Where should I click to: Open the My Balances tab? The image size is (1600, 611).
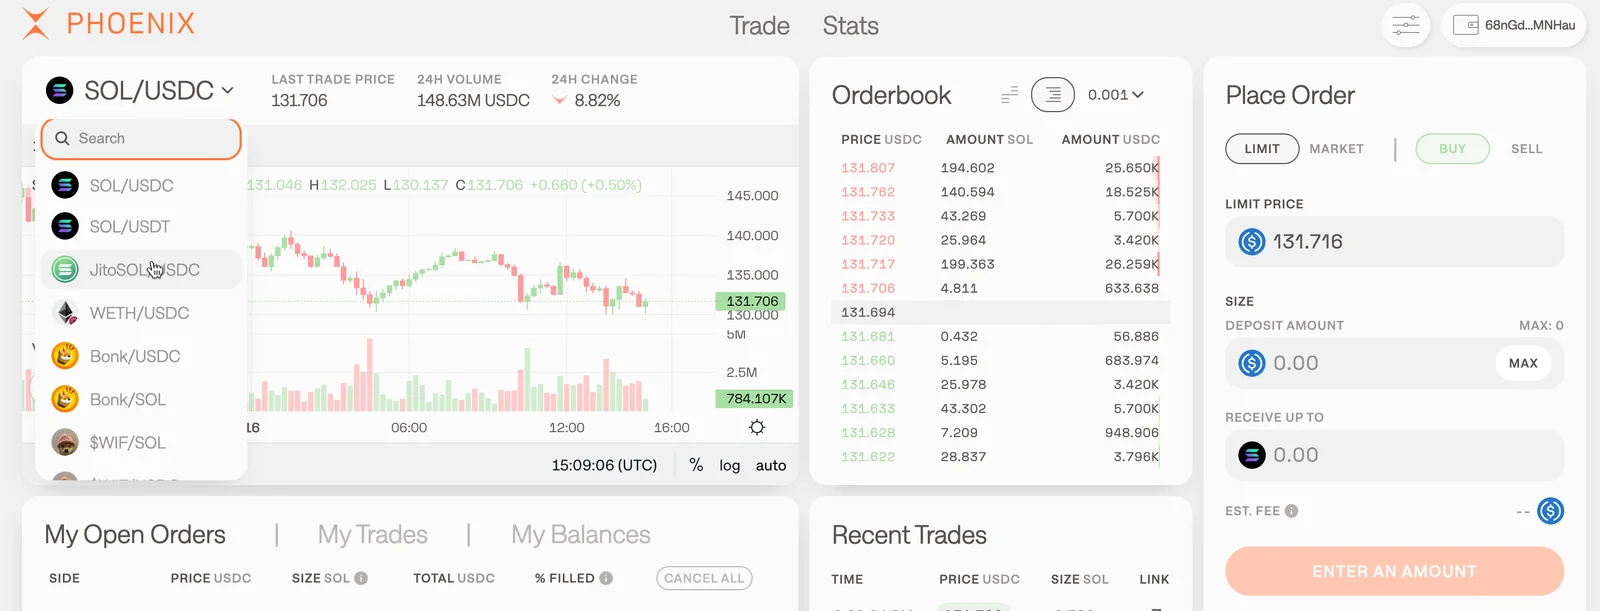(581, 535)
